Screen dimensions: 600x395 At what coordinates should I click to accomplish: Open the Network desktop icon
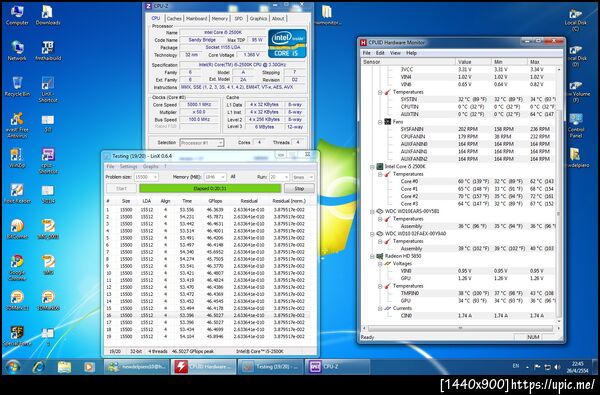(17, 51)
